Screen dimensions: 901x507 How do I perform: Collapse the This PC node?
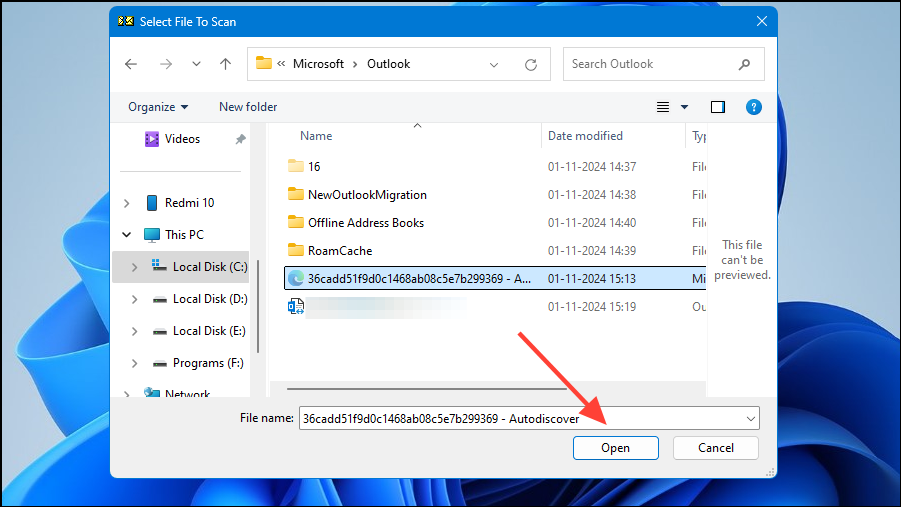coord(126,235)
